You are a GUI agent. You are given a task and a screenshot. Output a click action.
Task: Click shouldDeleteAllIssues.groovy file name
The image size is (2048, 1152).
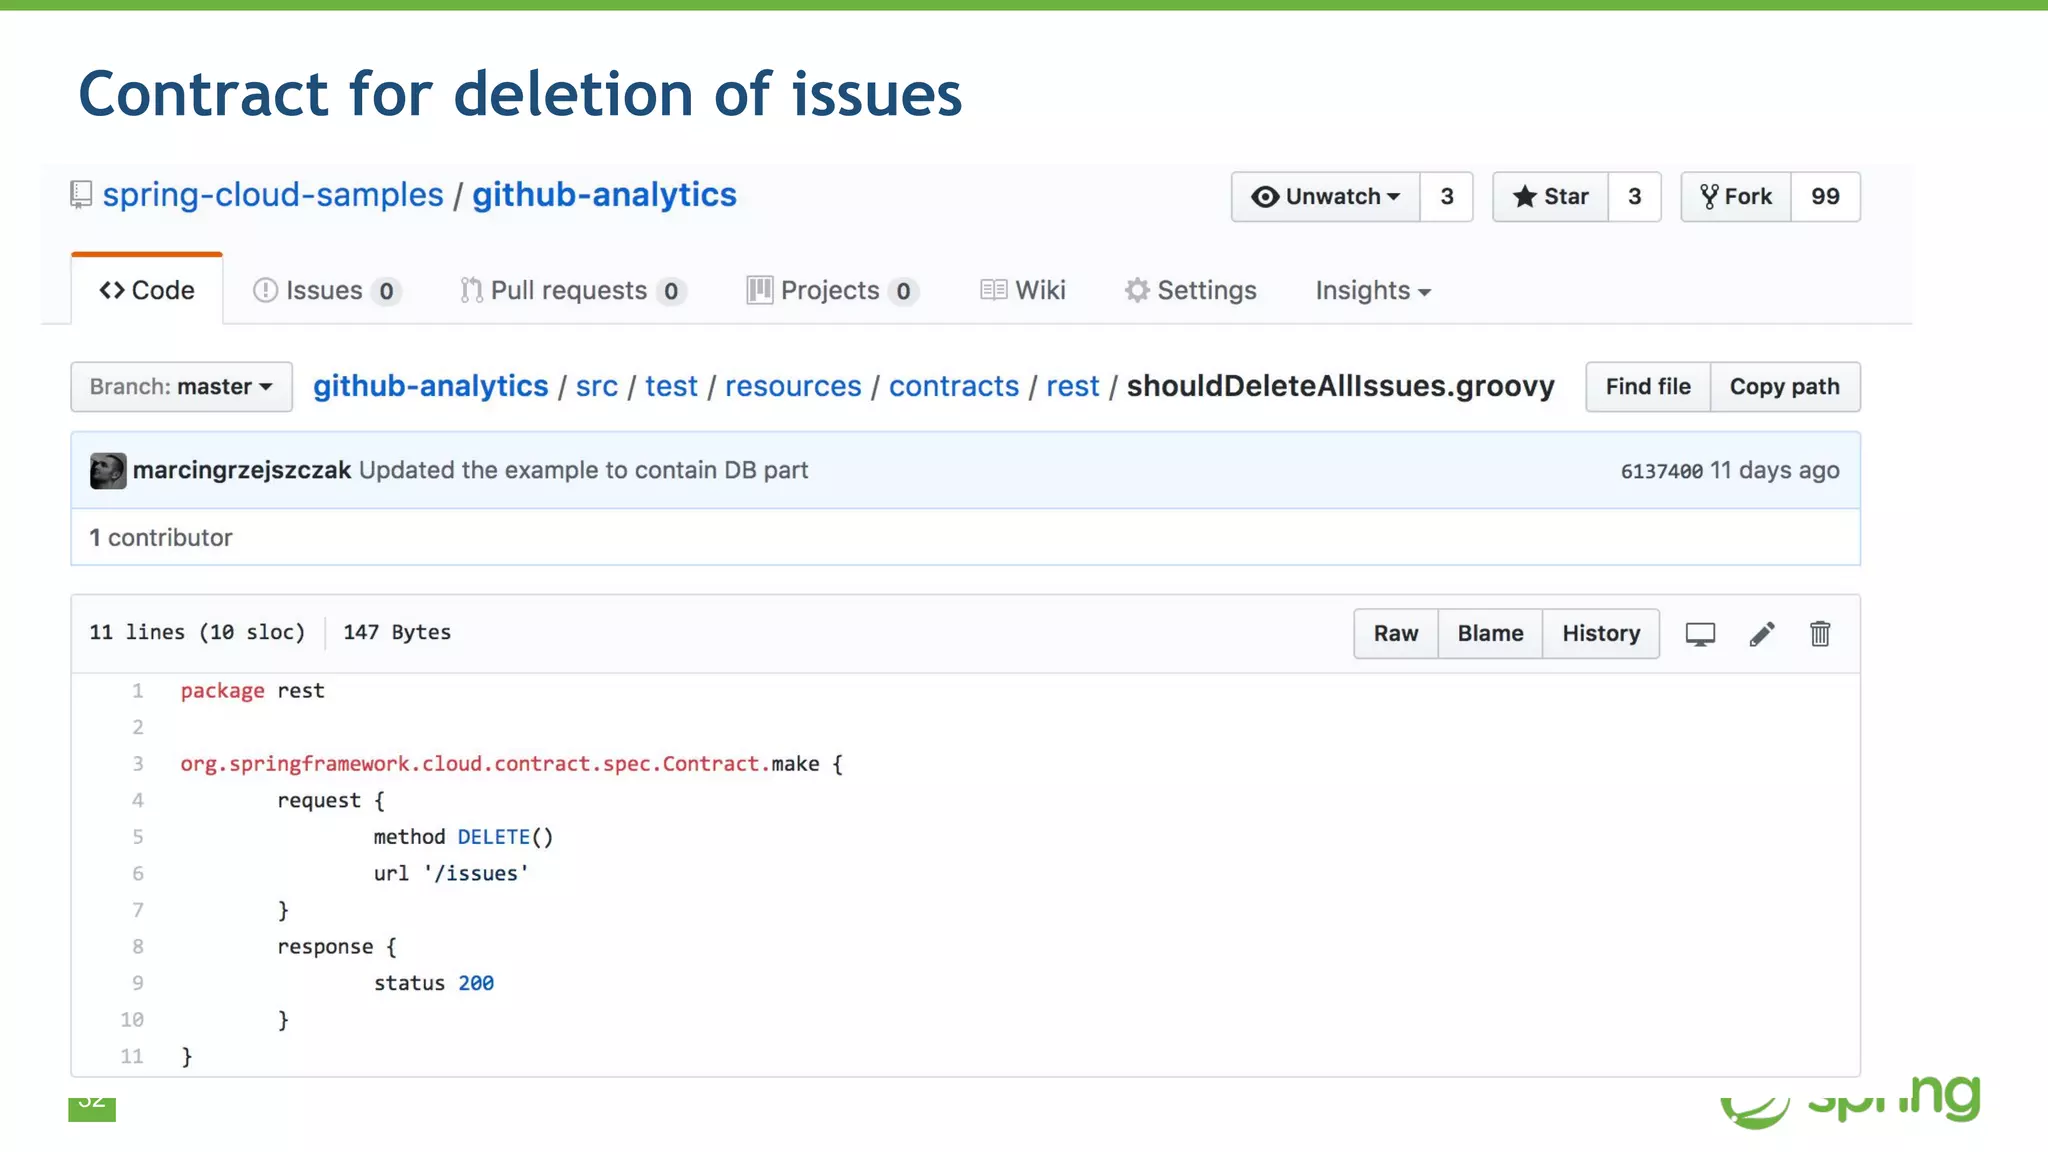point(1340,387)
